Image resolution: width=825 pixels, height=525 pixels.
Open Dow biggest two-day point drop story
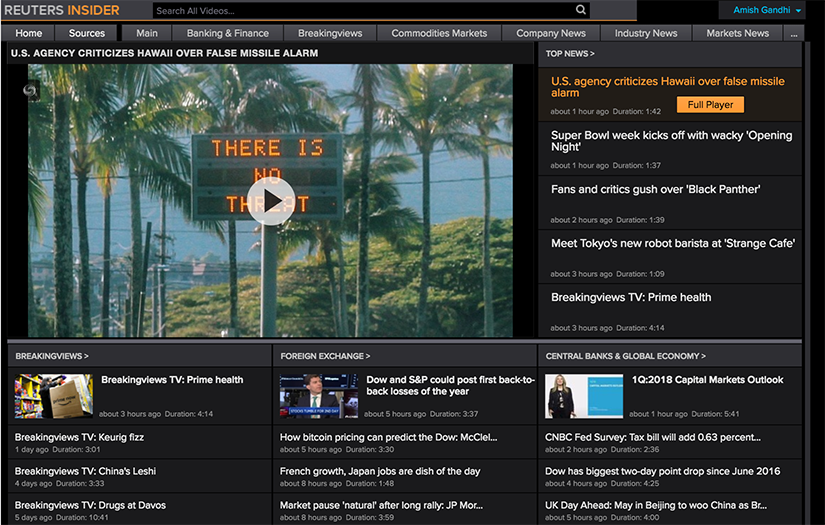point(662,471)
